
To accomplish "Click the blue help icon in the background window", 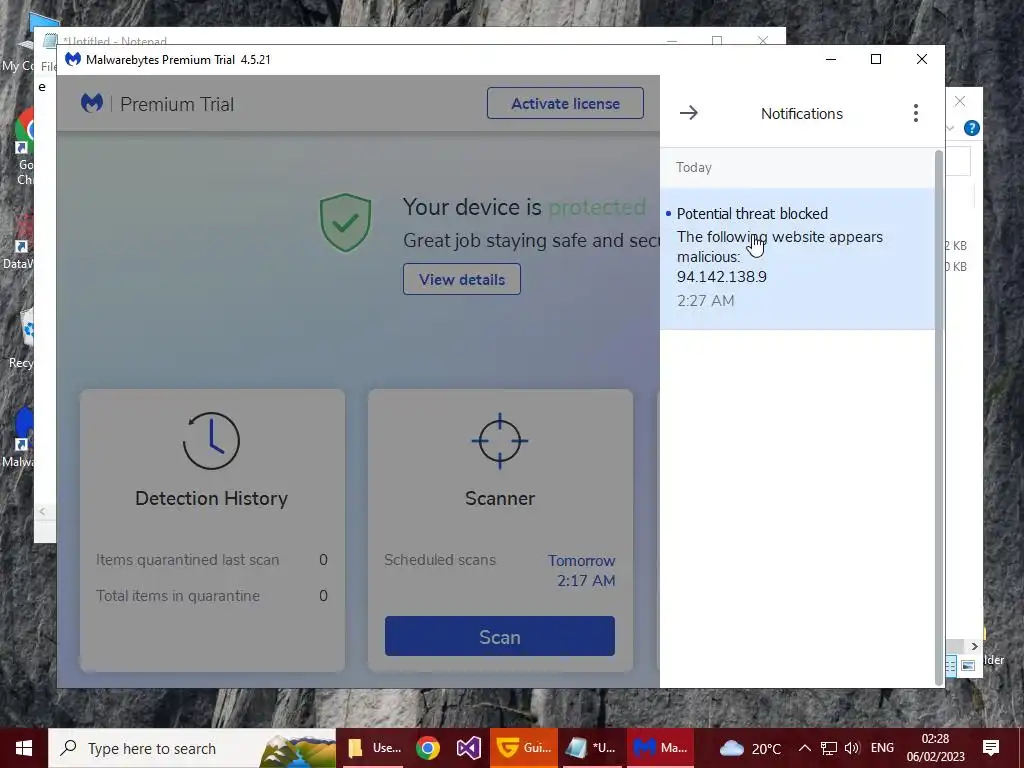I will click(972, 128).
